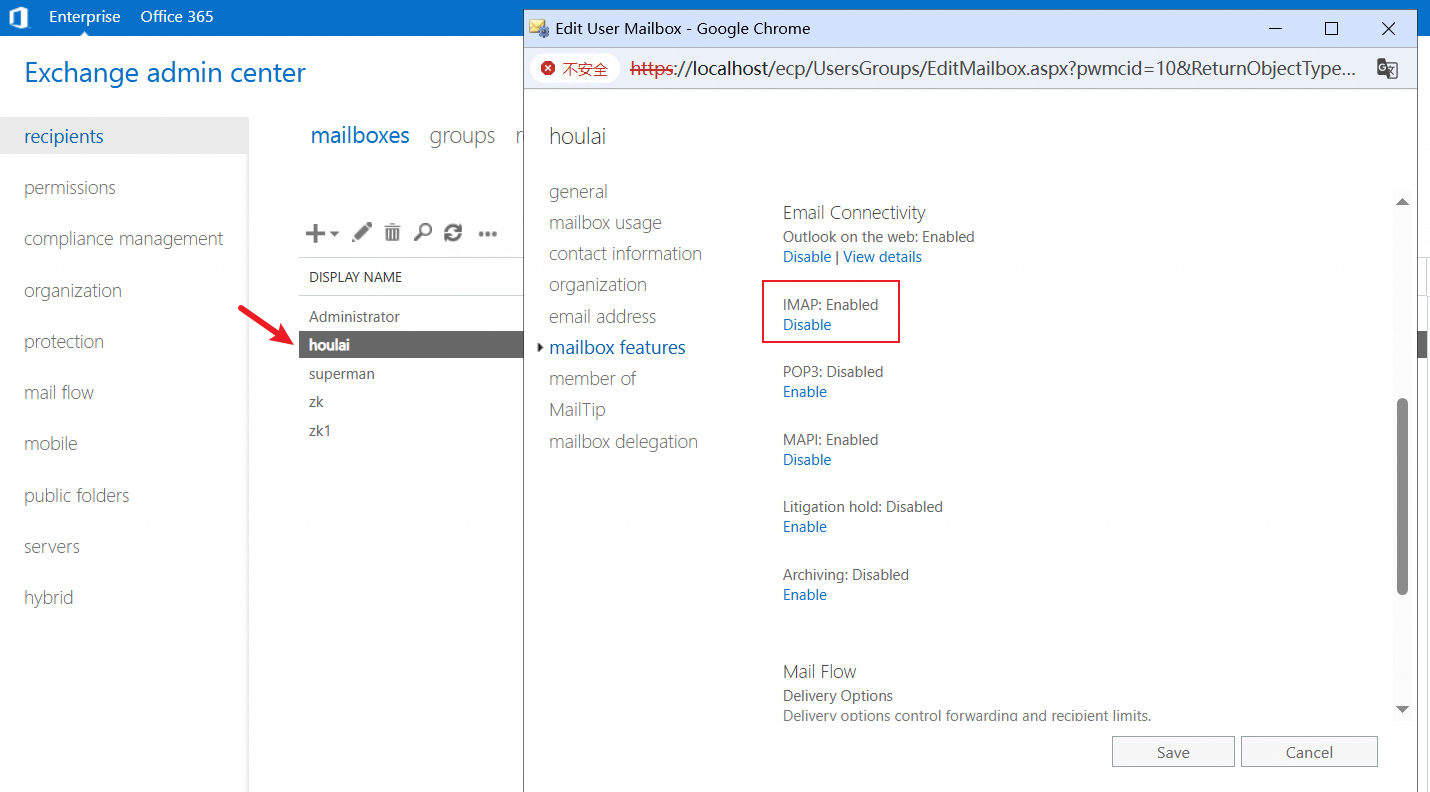Select the groups tab
This screenshot has width=1430, height=792.
[462, 136]
